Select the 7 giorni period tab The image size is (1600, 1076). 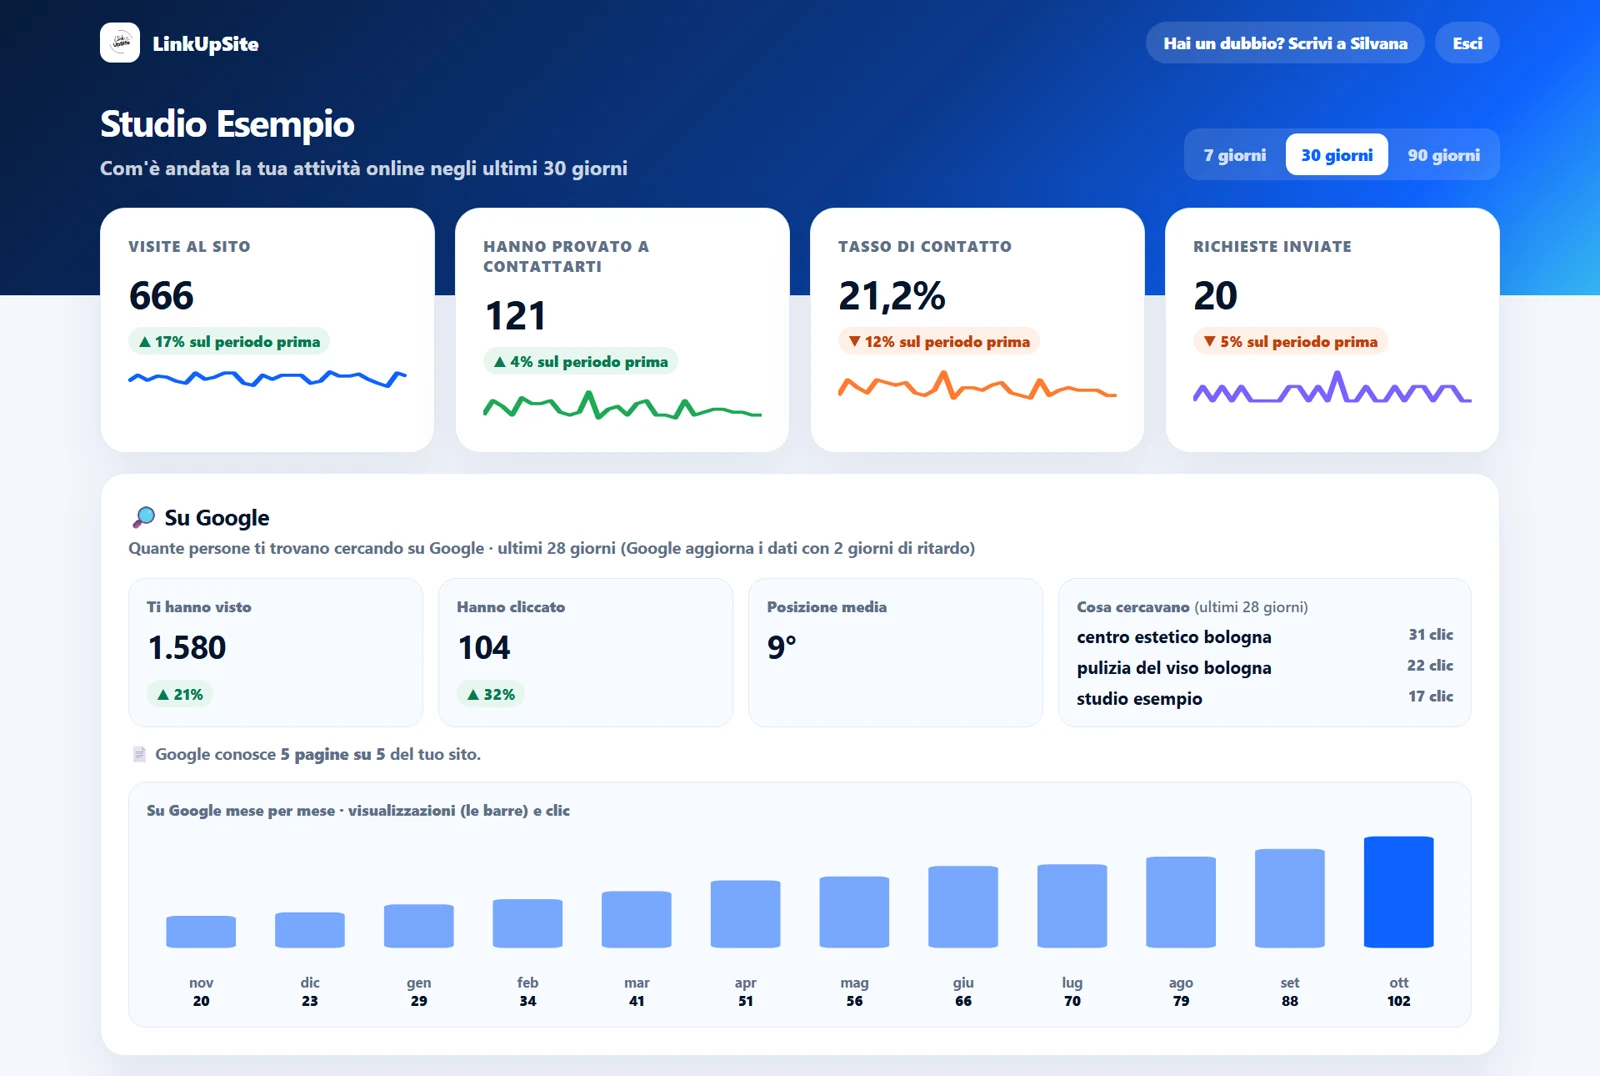tap(1234, 155)
